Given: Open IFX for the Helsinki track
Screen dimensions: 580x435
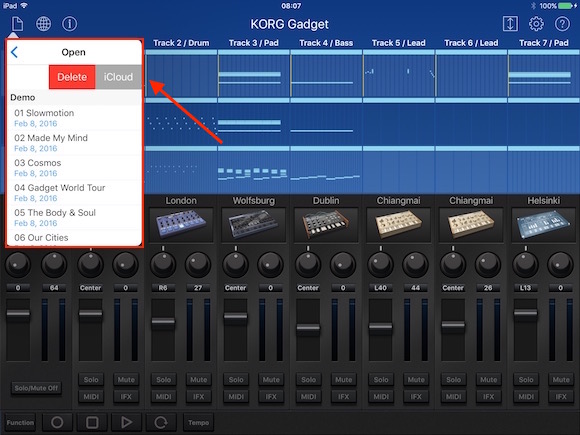Looking at the screenshot, I should 561,397.
